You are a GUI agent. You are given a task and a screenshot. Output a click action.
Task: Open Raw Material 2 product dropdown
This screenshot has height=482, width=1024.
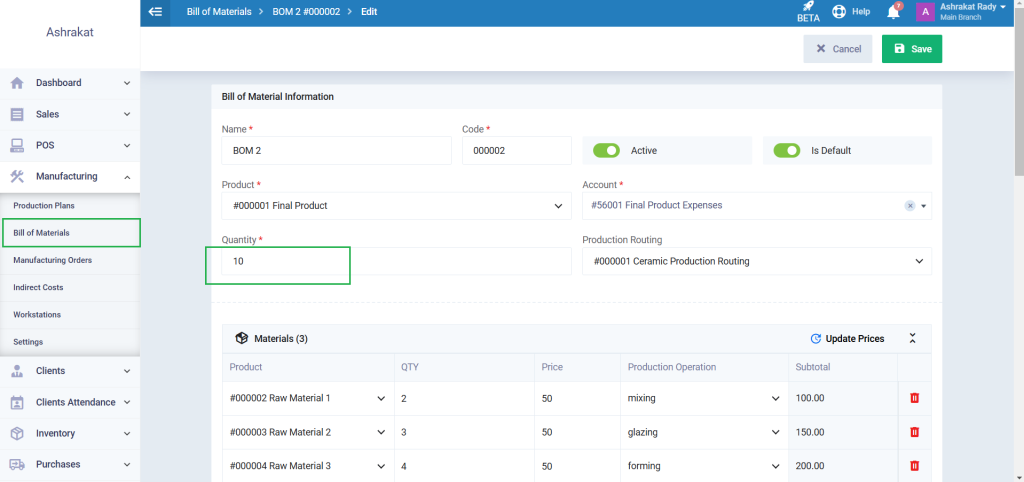tap(308, 432)
